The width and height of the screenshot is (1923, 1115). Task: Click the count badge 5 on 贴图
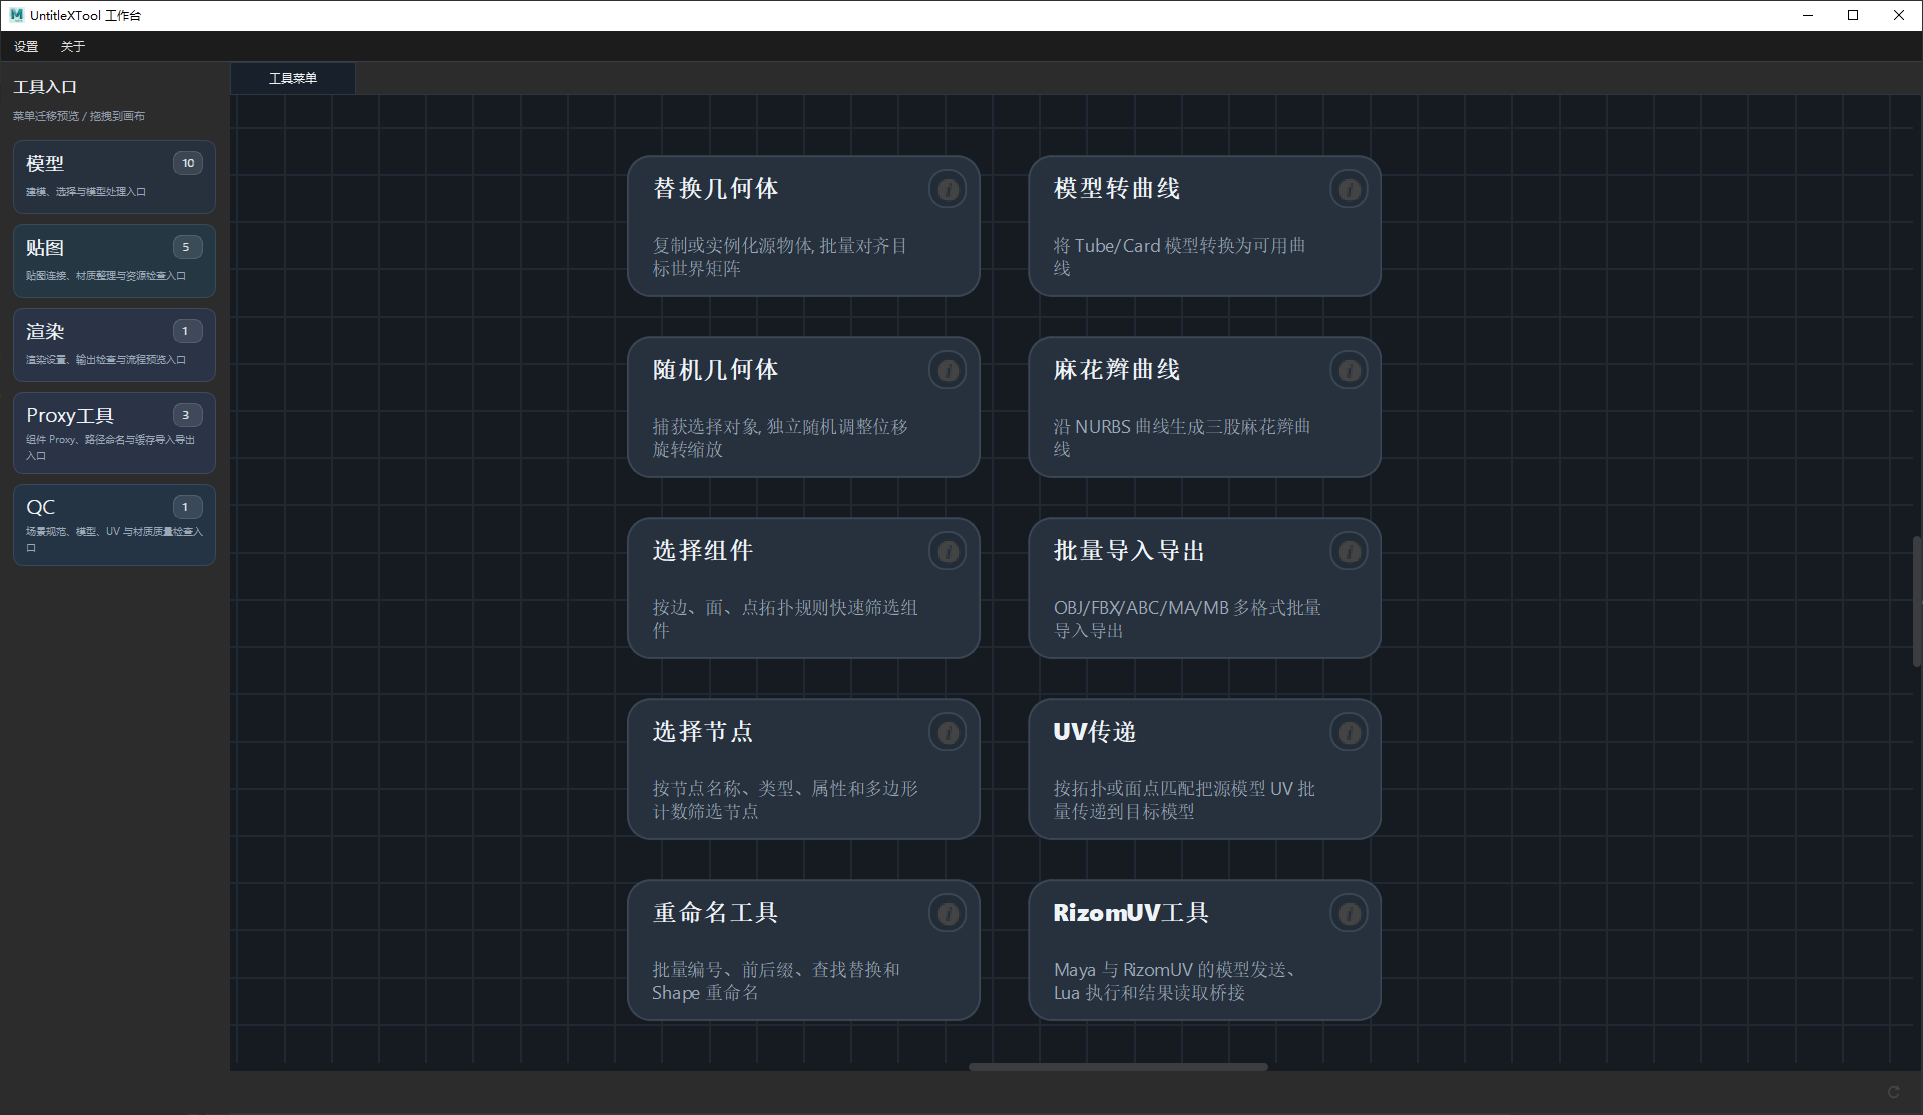tap(186, 247)
